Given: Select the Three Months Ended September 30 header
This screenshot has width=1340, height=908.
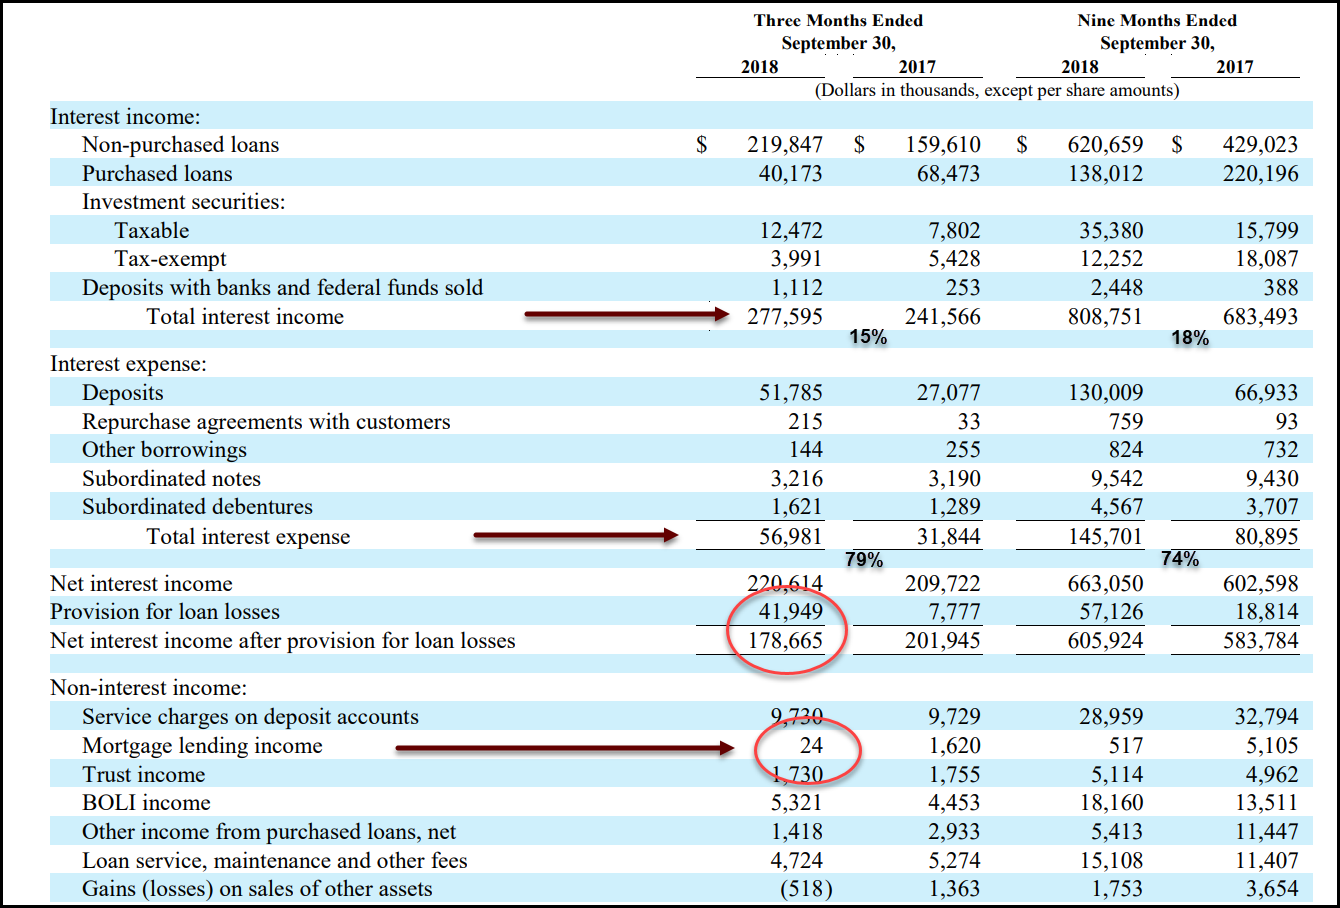Looking at the screenshot, I should (838, 30).
